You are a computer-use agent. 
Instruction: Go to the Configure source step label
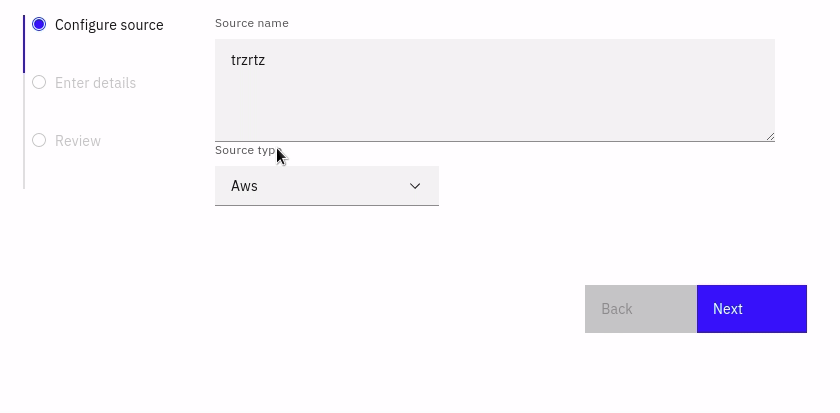[x=109, y=25]
